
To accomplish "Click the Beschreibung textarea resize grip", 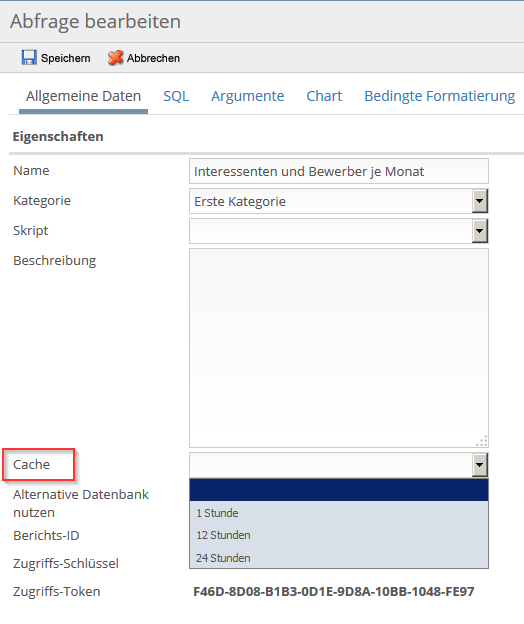I will pyautogui.click(x=482, y=441).
